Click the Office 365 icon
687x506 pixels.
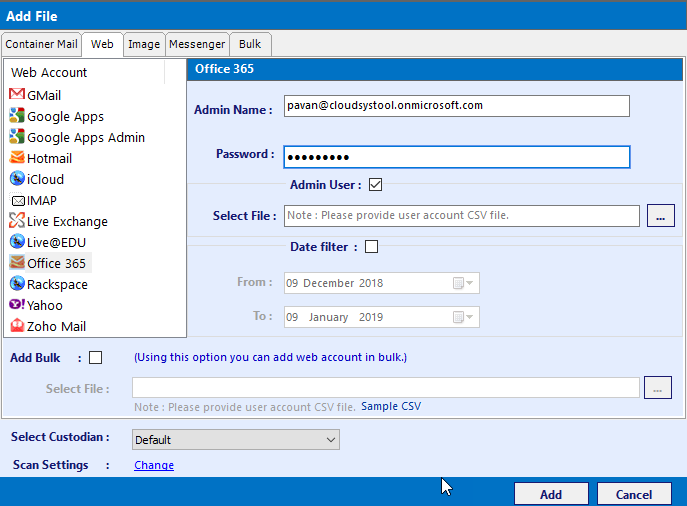[17, 262]
